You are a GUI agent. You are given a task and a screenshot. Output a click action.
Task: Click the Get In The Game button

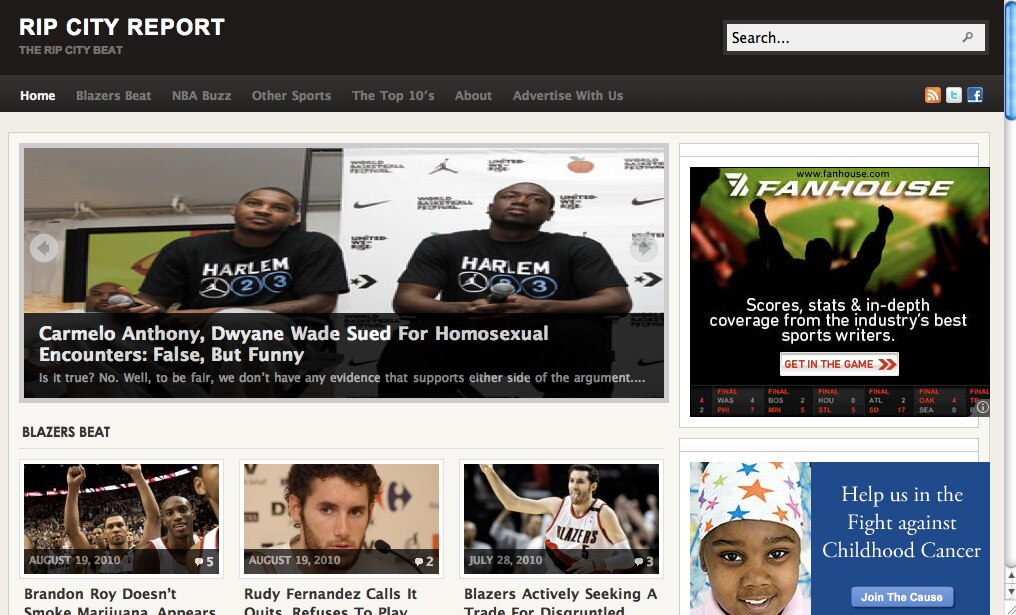point(839,364)
